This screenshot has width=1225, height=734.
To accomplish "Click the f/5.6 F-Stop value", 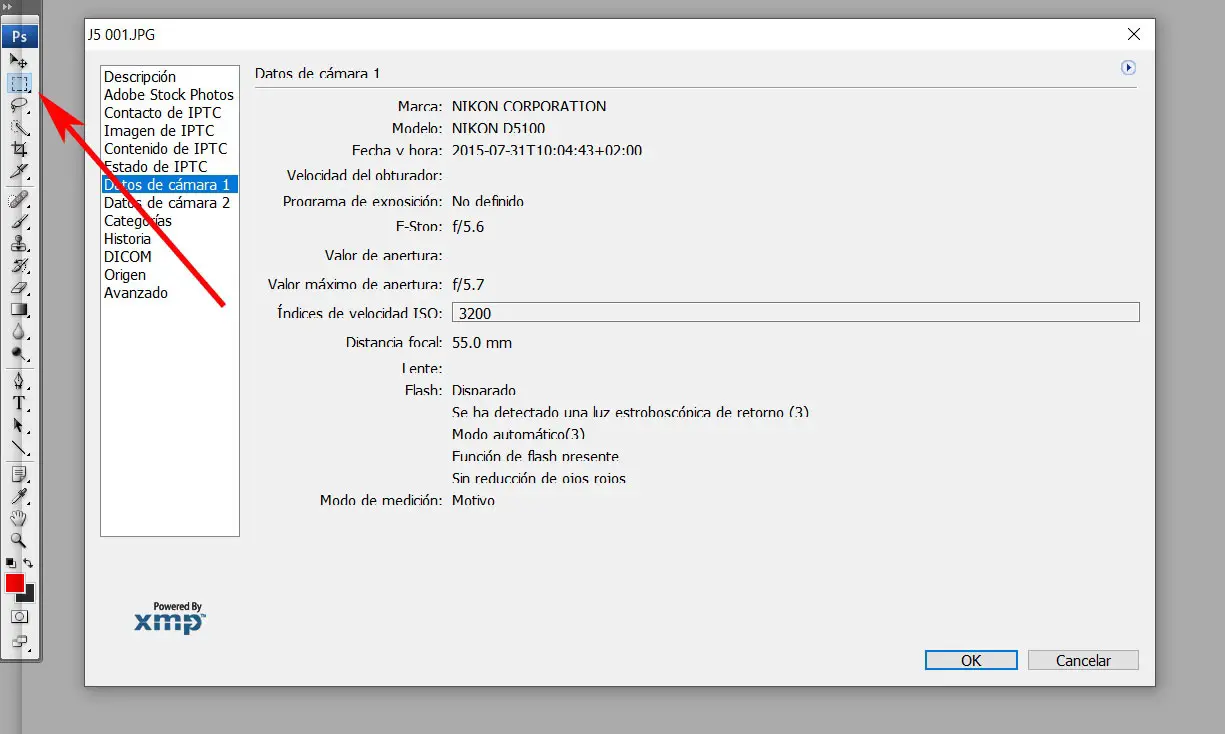I will tap(468, 227).
